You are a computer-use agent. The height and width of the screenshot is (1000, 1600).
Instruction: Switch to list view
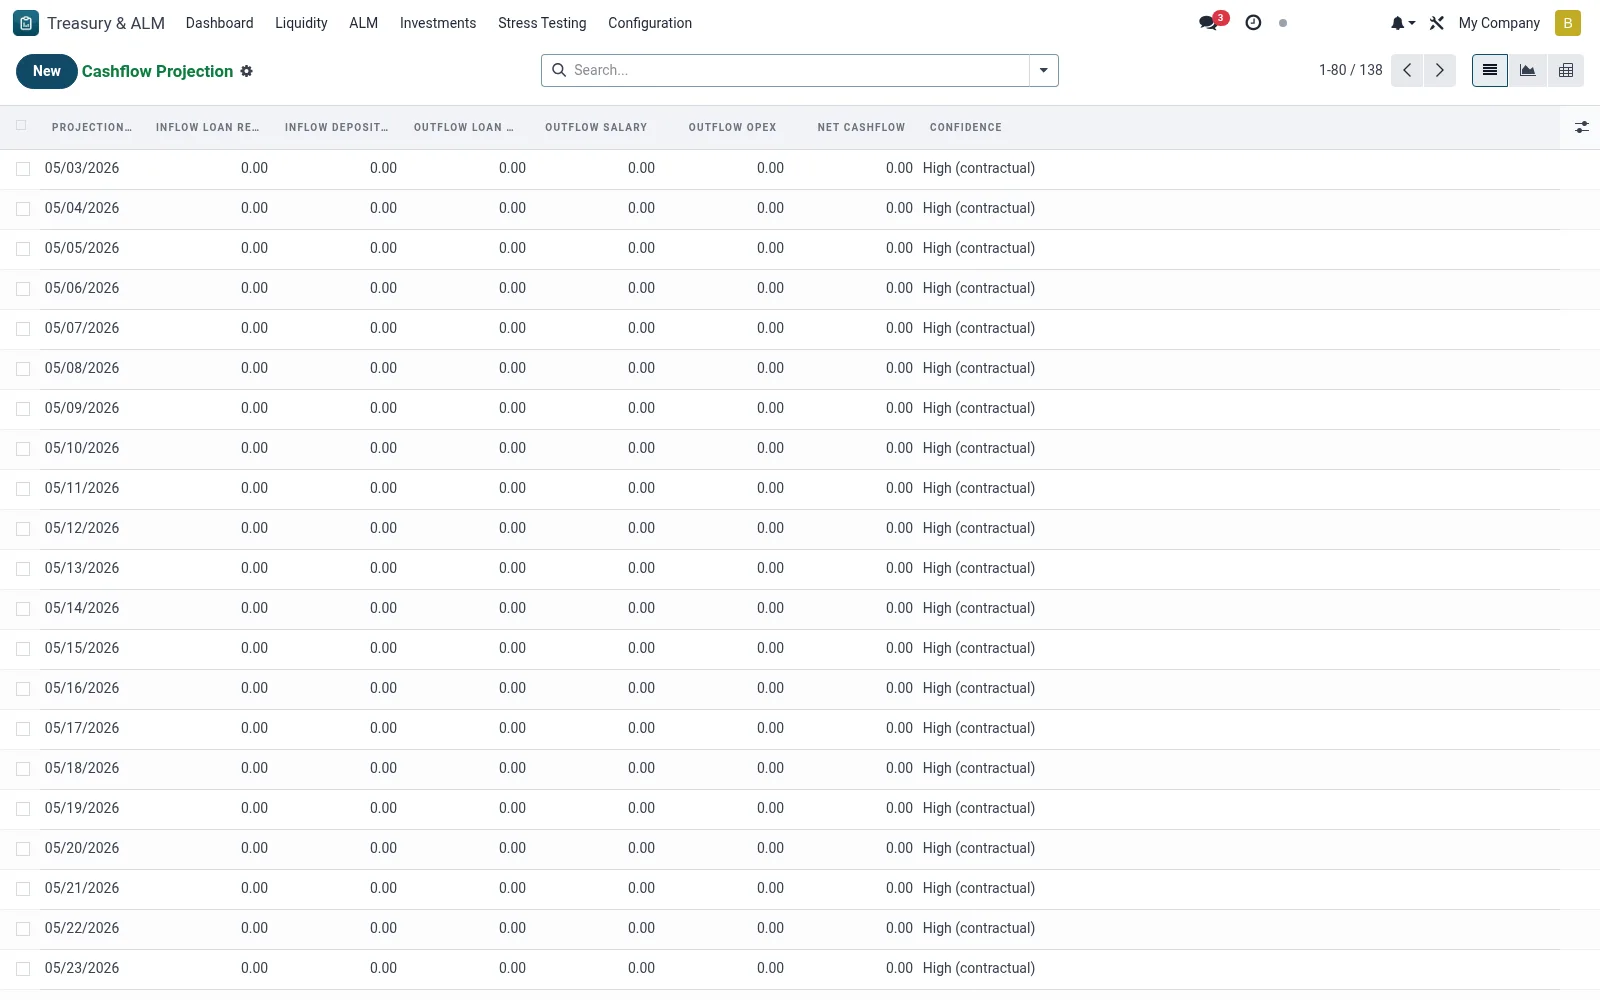tap(1490, 70)
